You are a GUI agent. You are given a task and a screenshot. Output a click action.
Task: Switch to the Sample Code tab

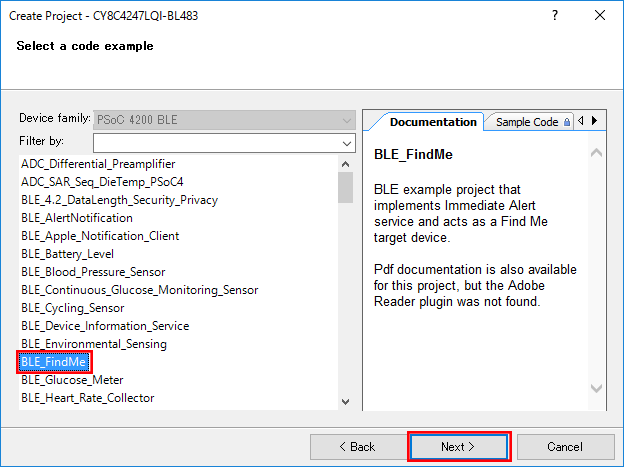526,122
